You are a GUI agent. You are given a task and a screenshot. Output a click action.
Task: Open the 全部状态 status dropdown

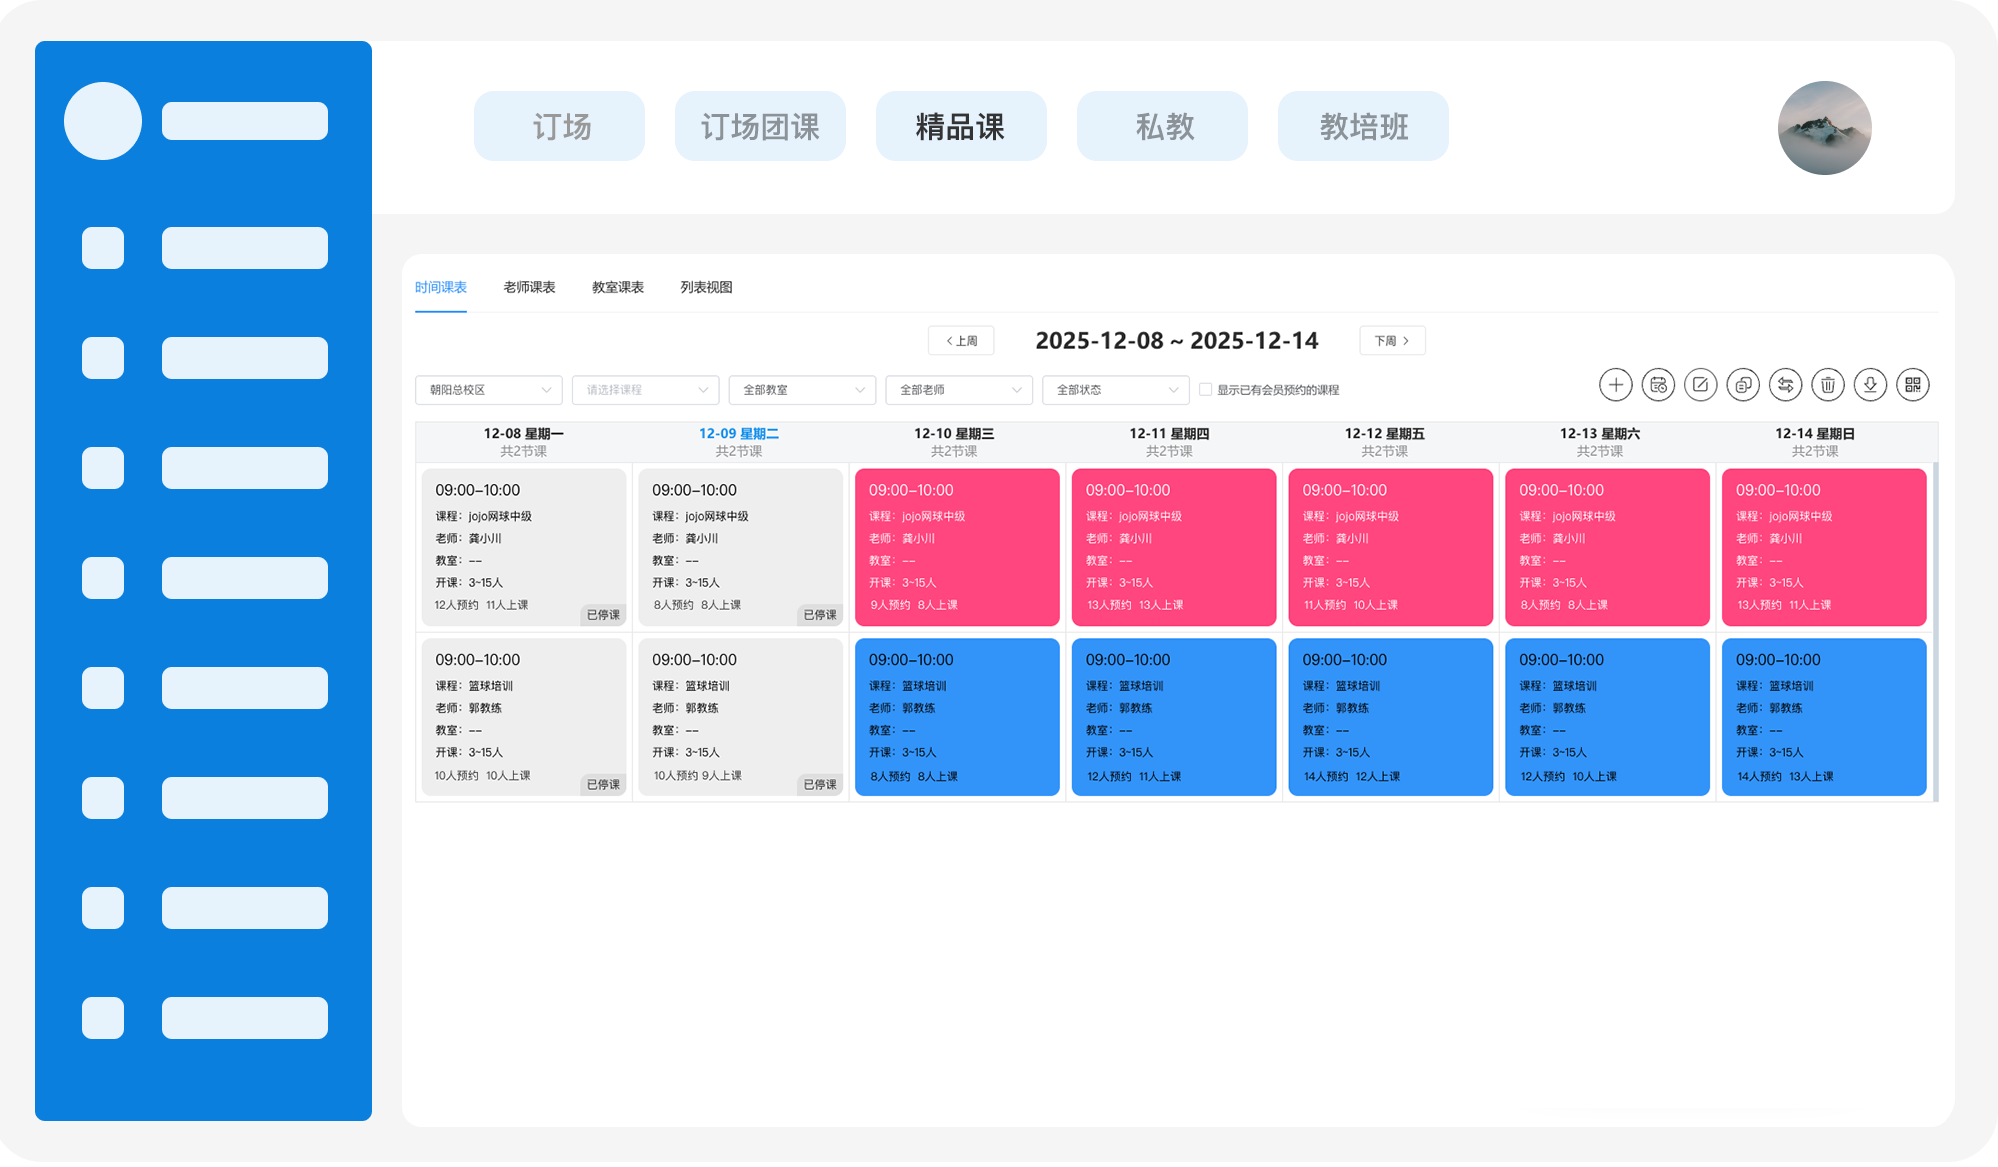click(1116, 390)
